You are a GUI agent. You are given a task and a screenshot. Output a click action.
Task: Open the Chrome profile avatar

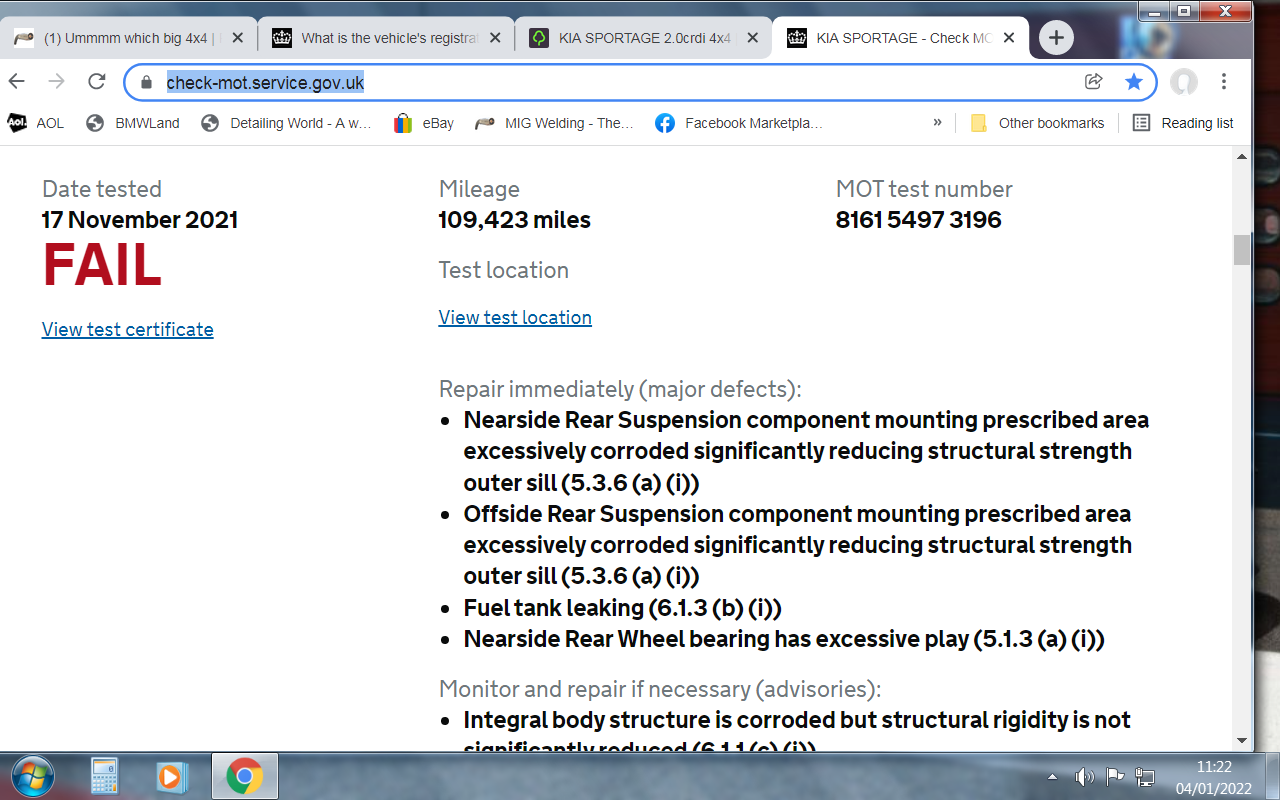point(1184,82)
